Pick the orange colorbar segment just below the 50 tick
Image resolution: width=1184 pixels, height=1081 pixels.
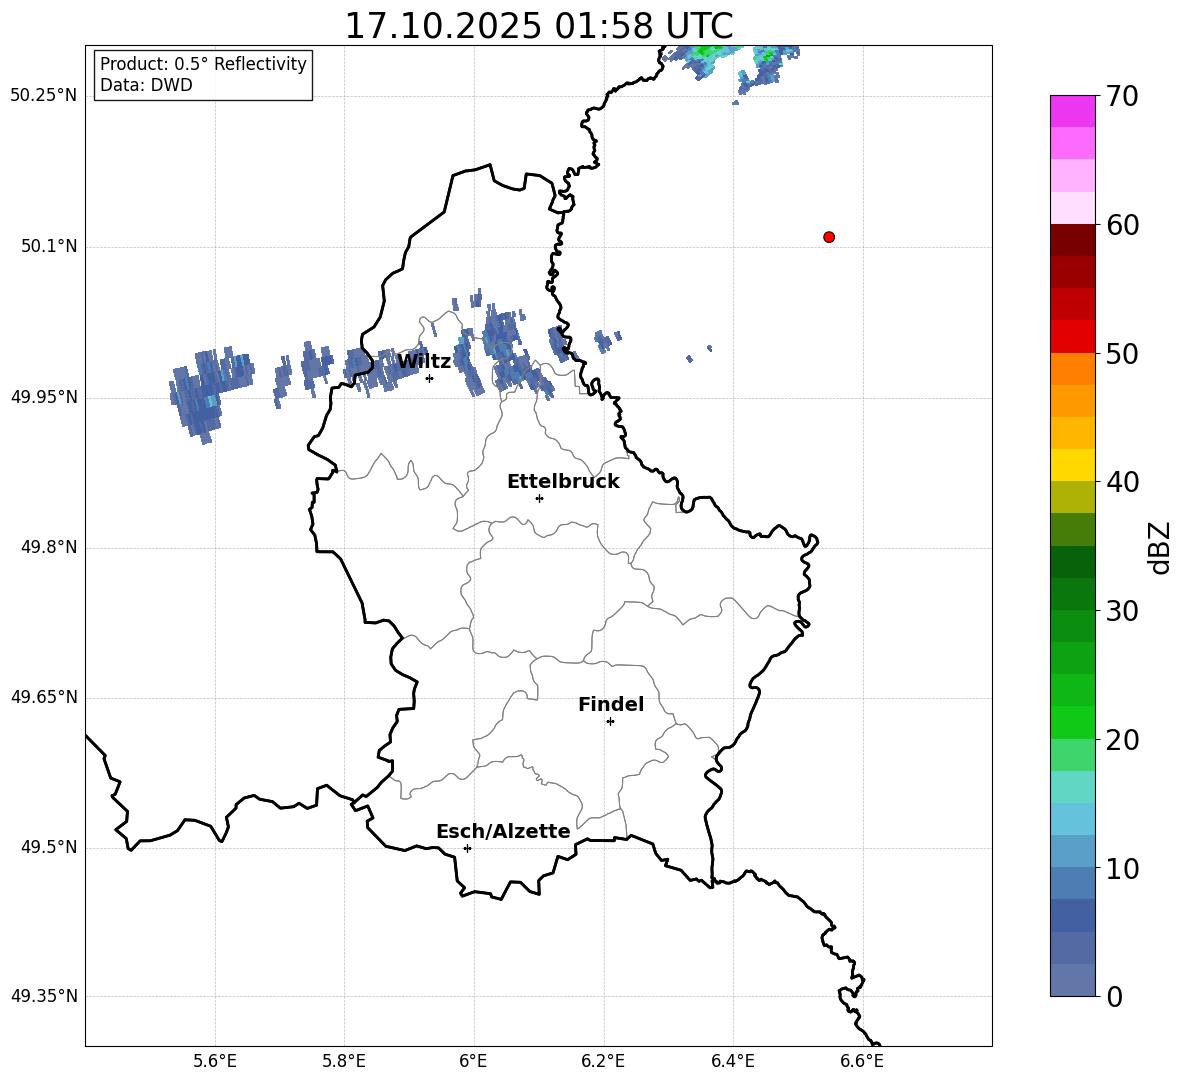tap(1072, 368)
